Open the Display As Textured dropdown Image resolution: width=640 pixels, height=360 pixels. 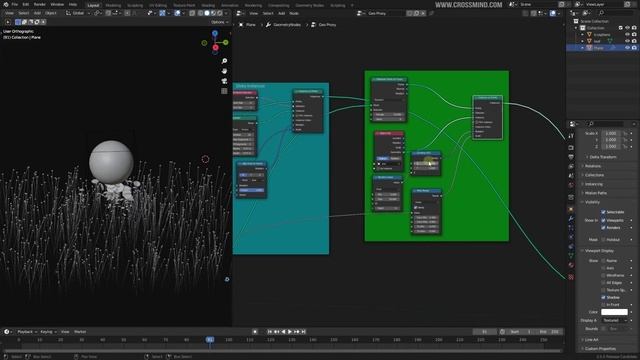coord(614,320)
